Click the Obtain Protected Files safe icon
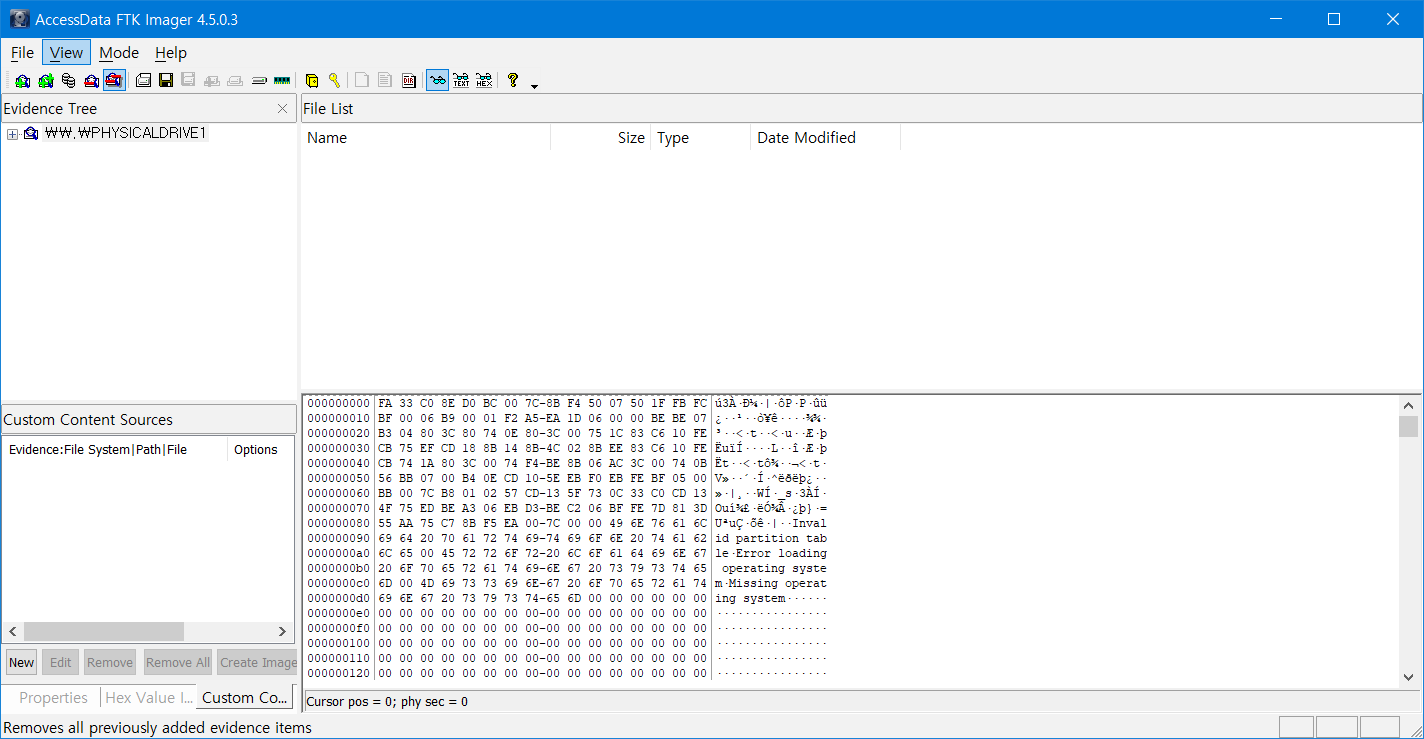 click(312, 81)
